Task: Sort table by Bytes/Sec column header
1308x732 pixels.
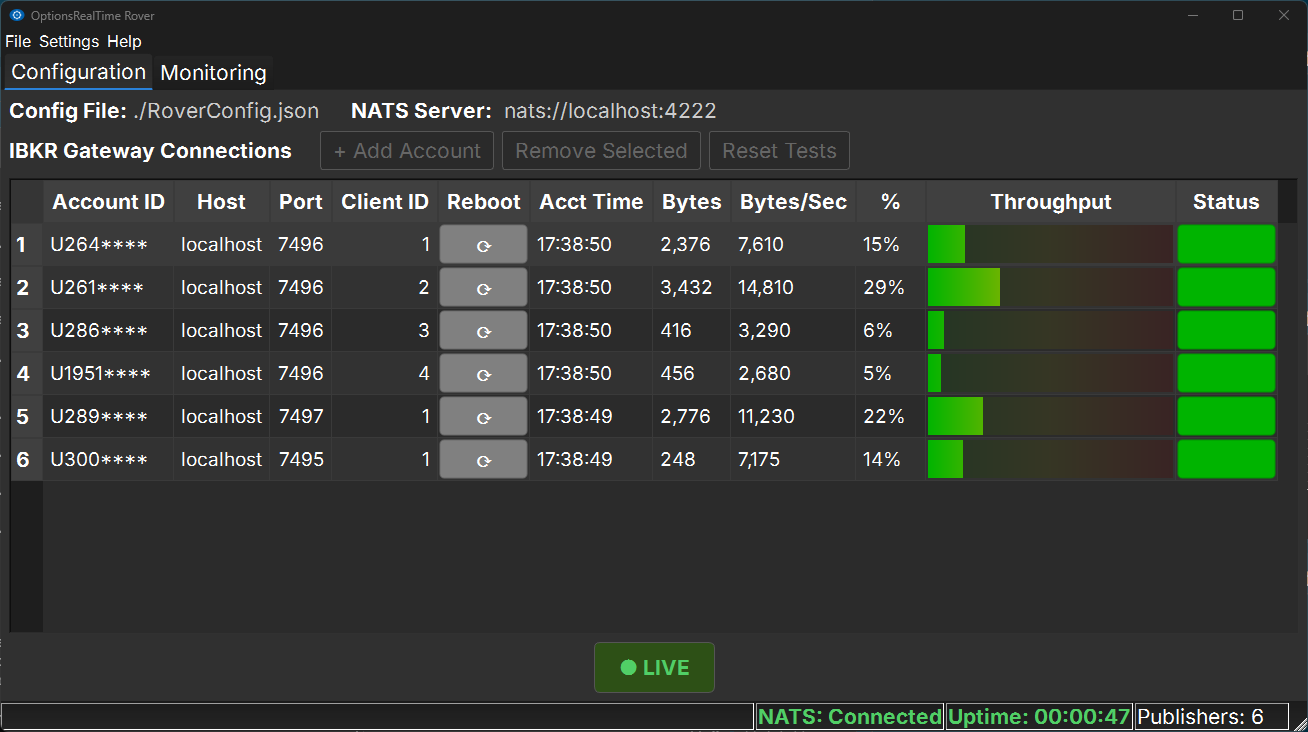Action: (793, 202)
